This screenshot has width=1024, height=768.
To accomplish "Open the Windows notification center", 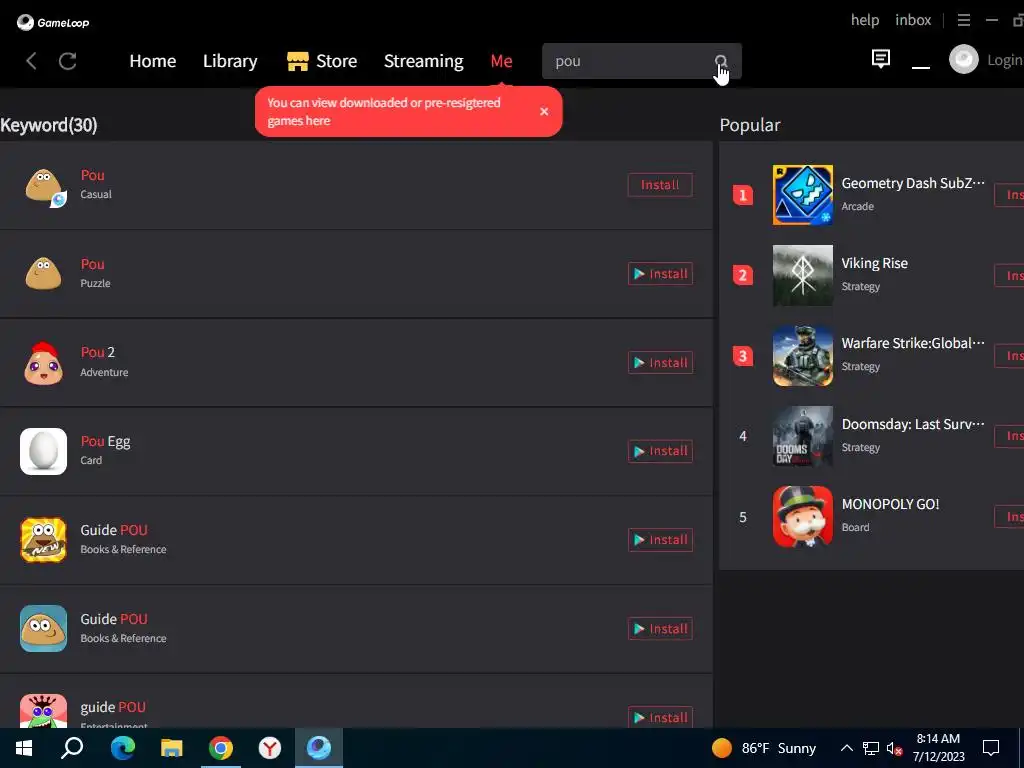I will [x=991, y=748].
